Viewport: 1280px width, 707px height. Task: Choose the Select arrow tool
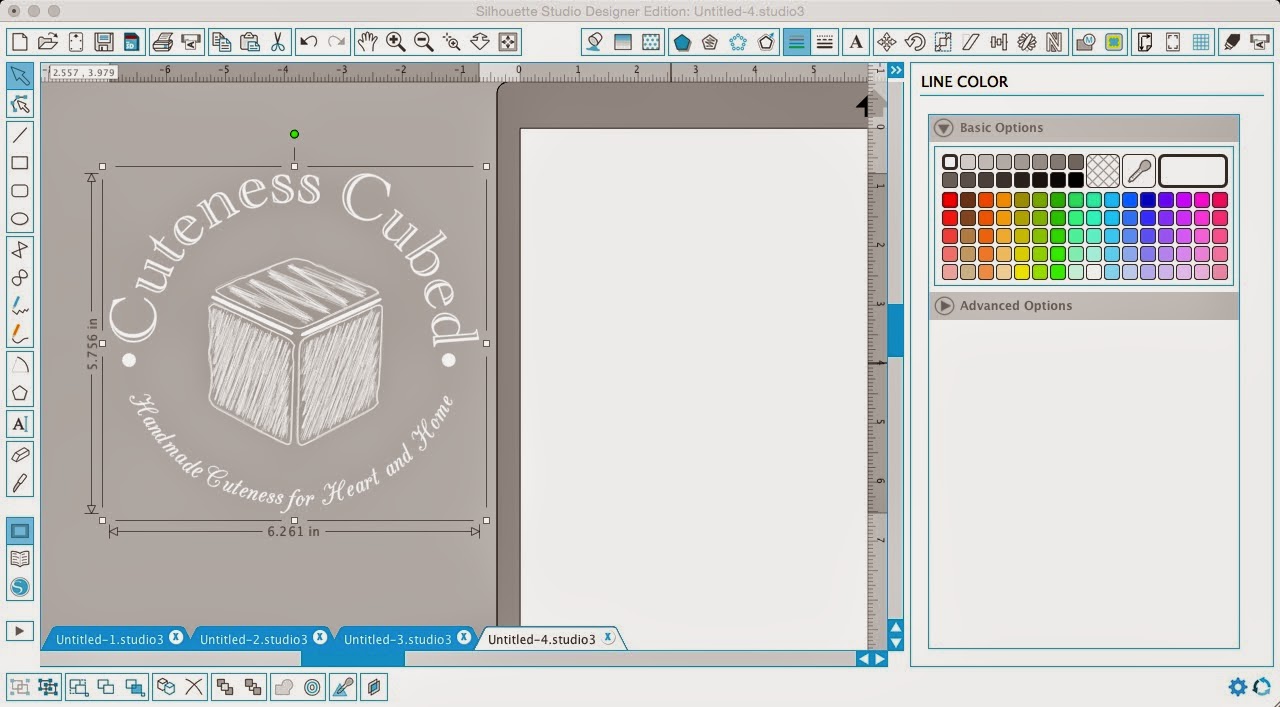click(20, 76)
